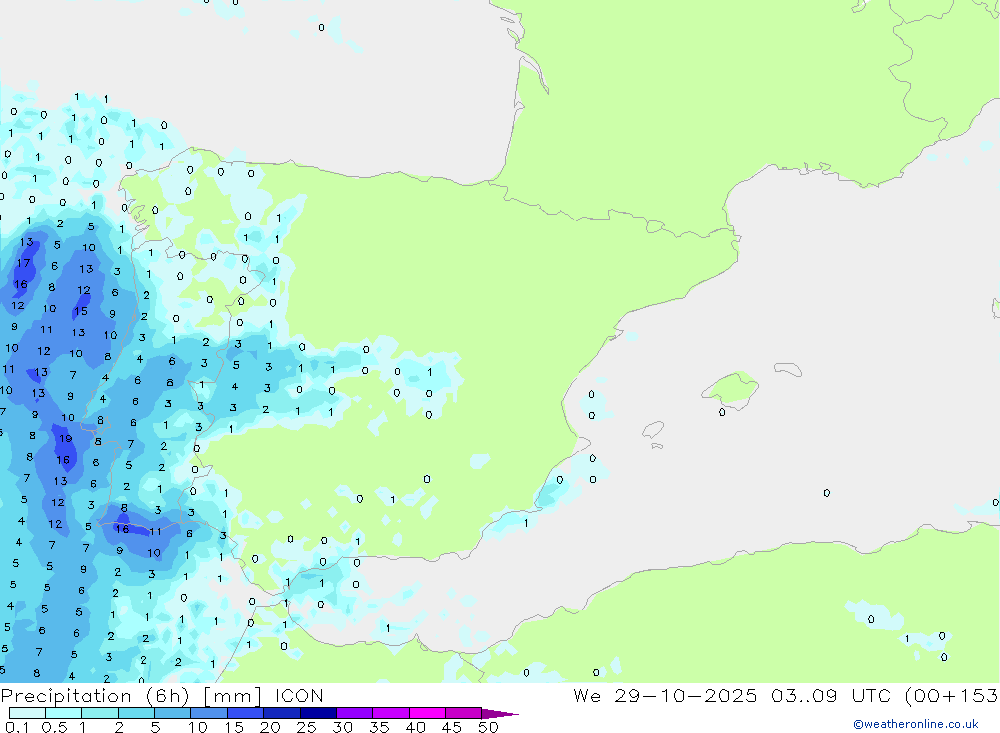Pick the 15–20 mm legend swatch
Viewport: 1000px width, 733px height.
point(246,713)
